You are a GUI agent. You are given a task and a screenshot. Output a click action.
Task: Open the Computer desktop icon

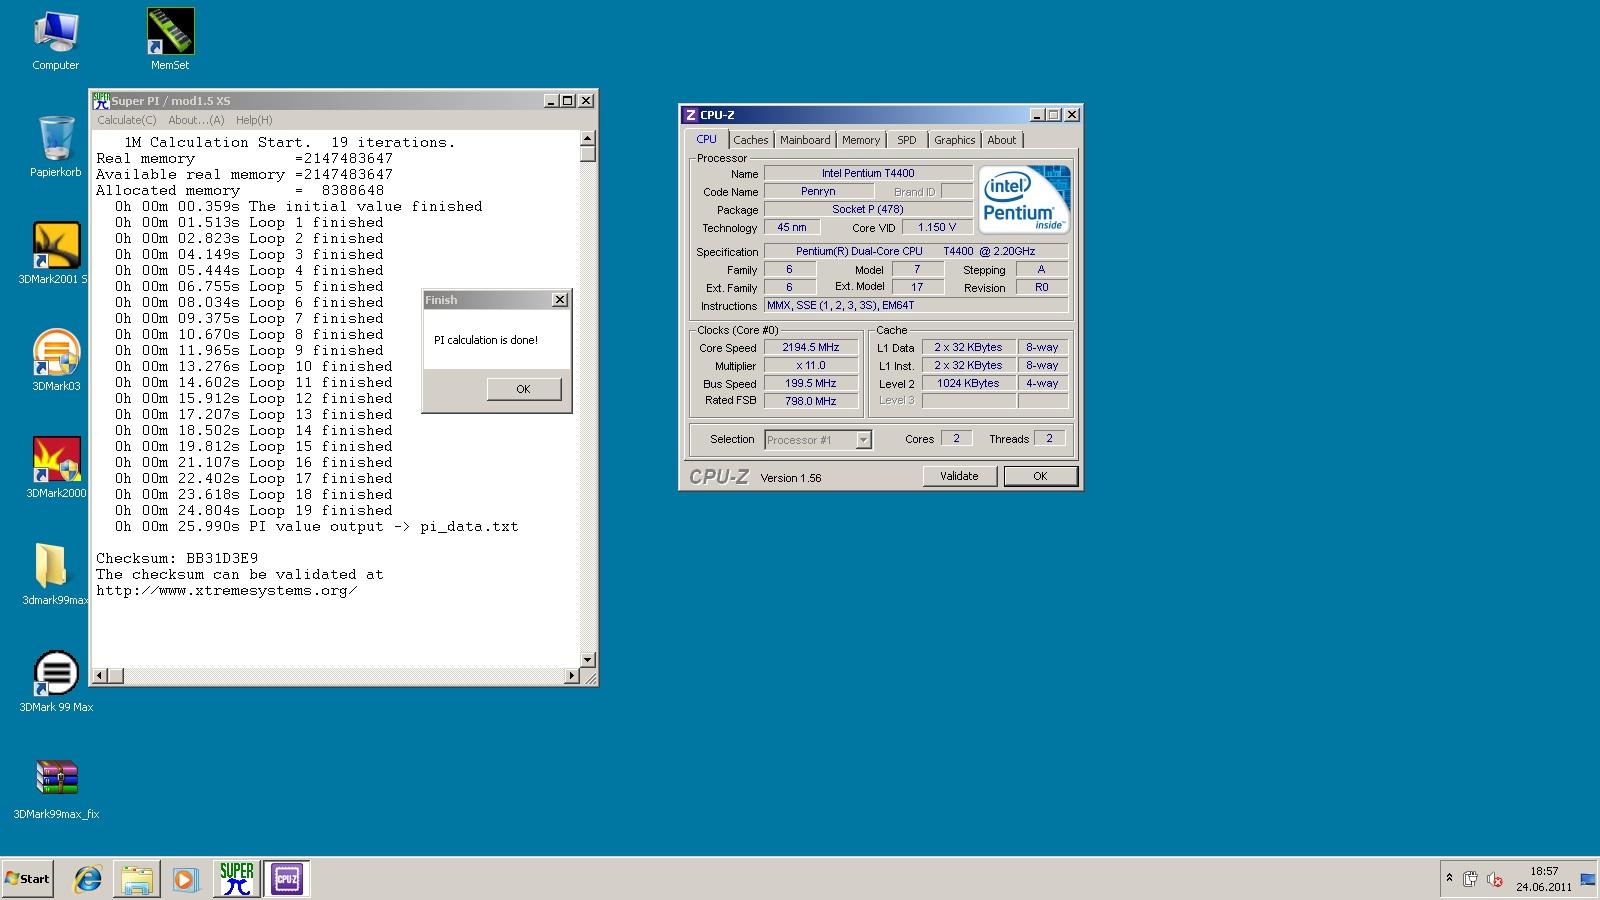pos(56,40)
